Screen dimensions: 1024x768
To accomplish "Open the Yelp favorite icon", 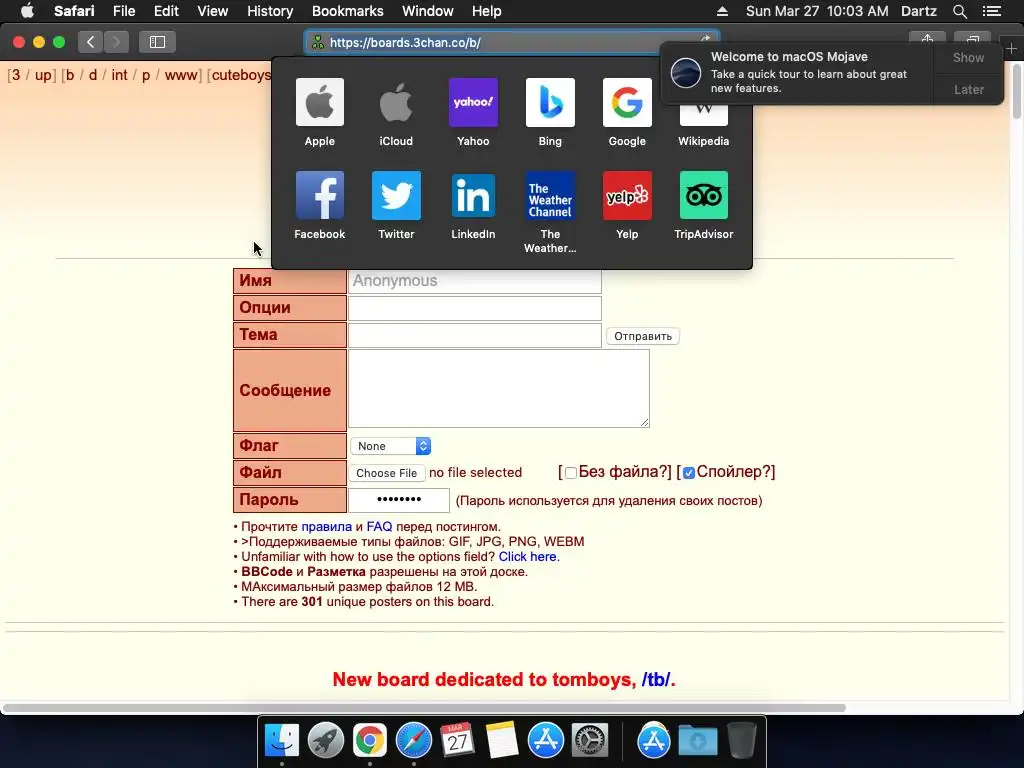I will pos(627,195).
